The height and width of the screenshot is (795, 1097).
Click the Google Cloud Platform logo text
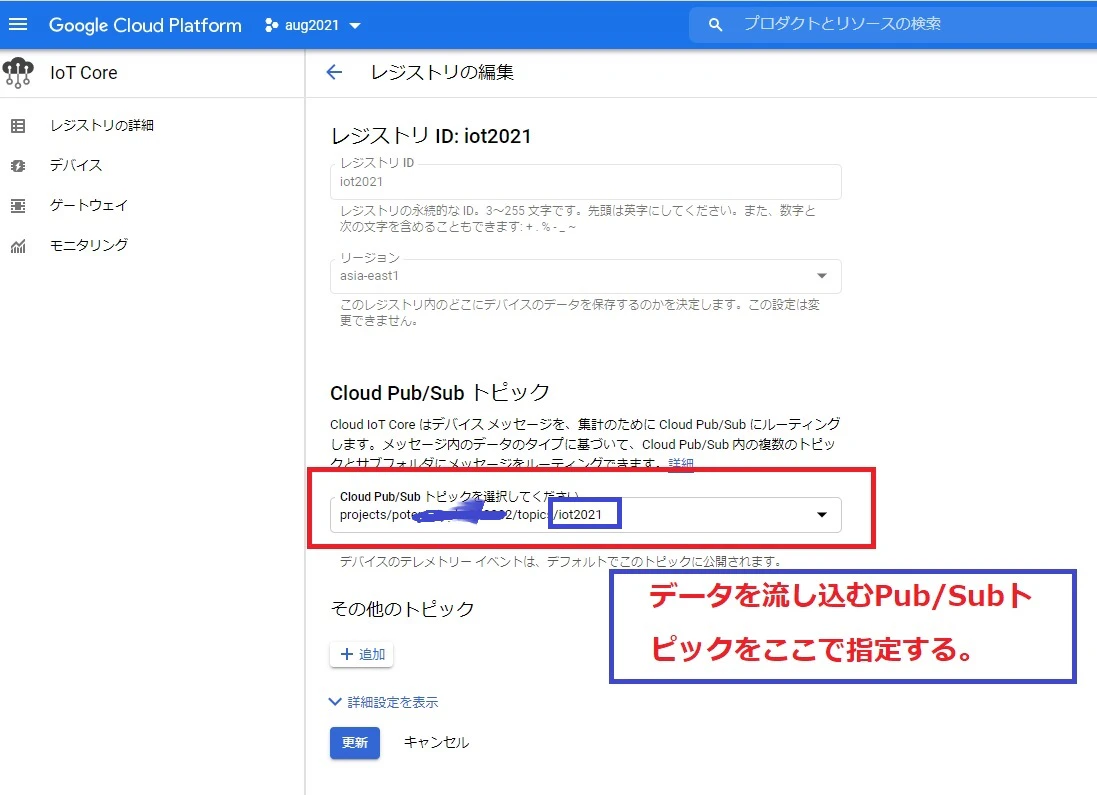point(145,25)
